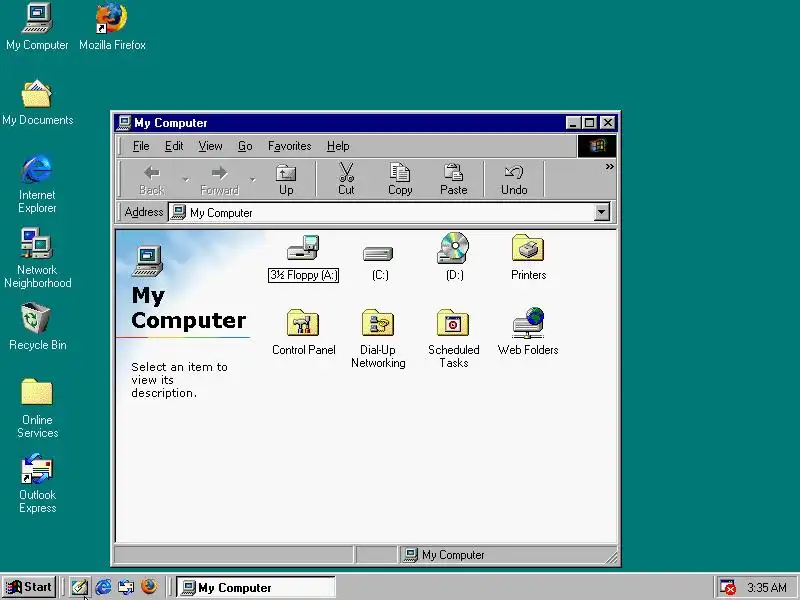Click into the Address bar field

tap(381, 212)
